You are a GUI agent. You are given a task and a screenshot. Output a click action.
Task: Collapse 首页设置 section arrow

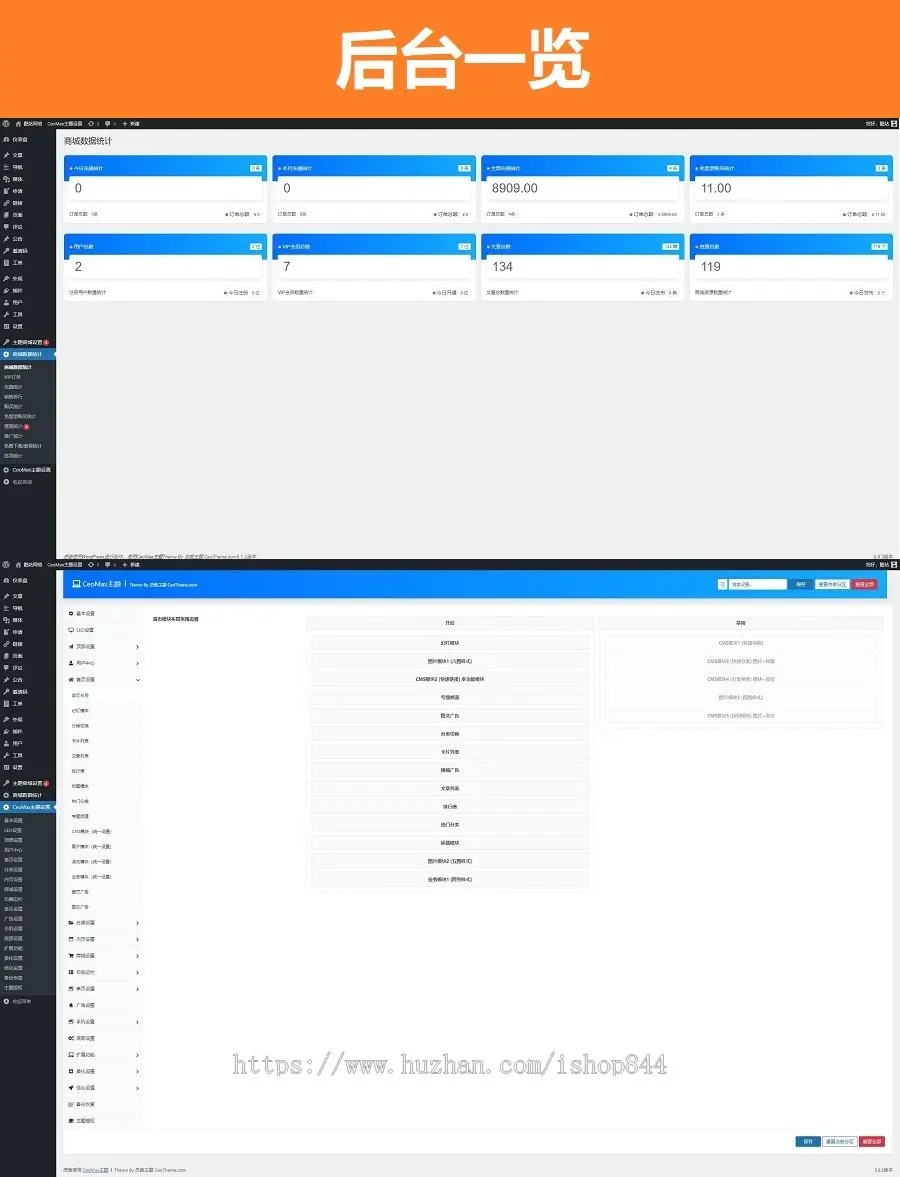pos(137,679)
